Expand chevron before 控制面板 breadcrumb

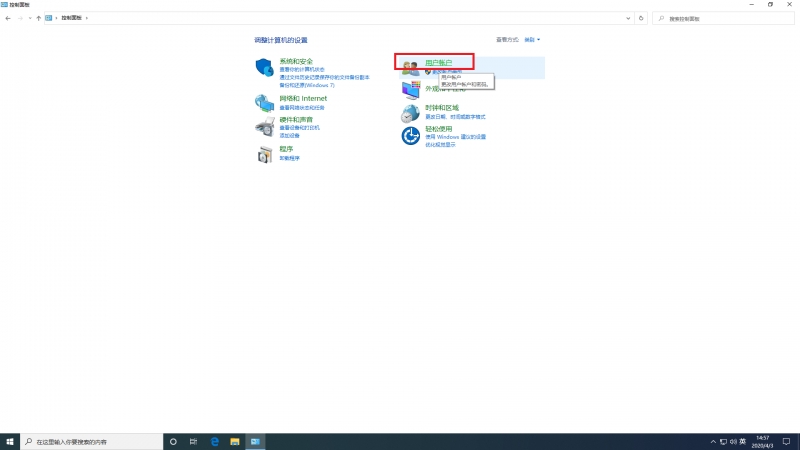tap(56, 18)
